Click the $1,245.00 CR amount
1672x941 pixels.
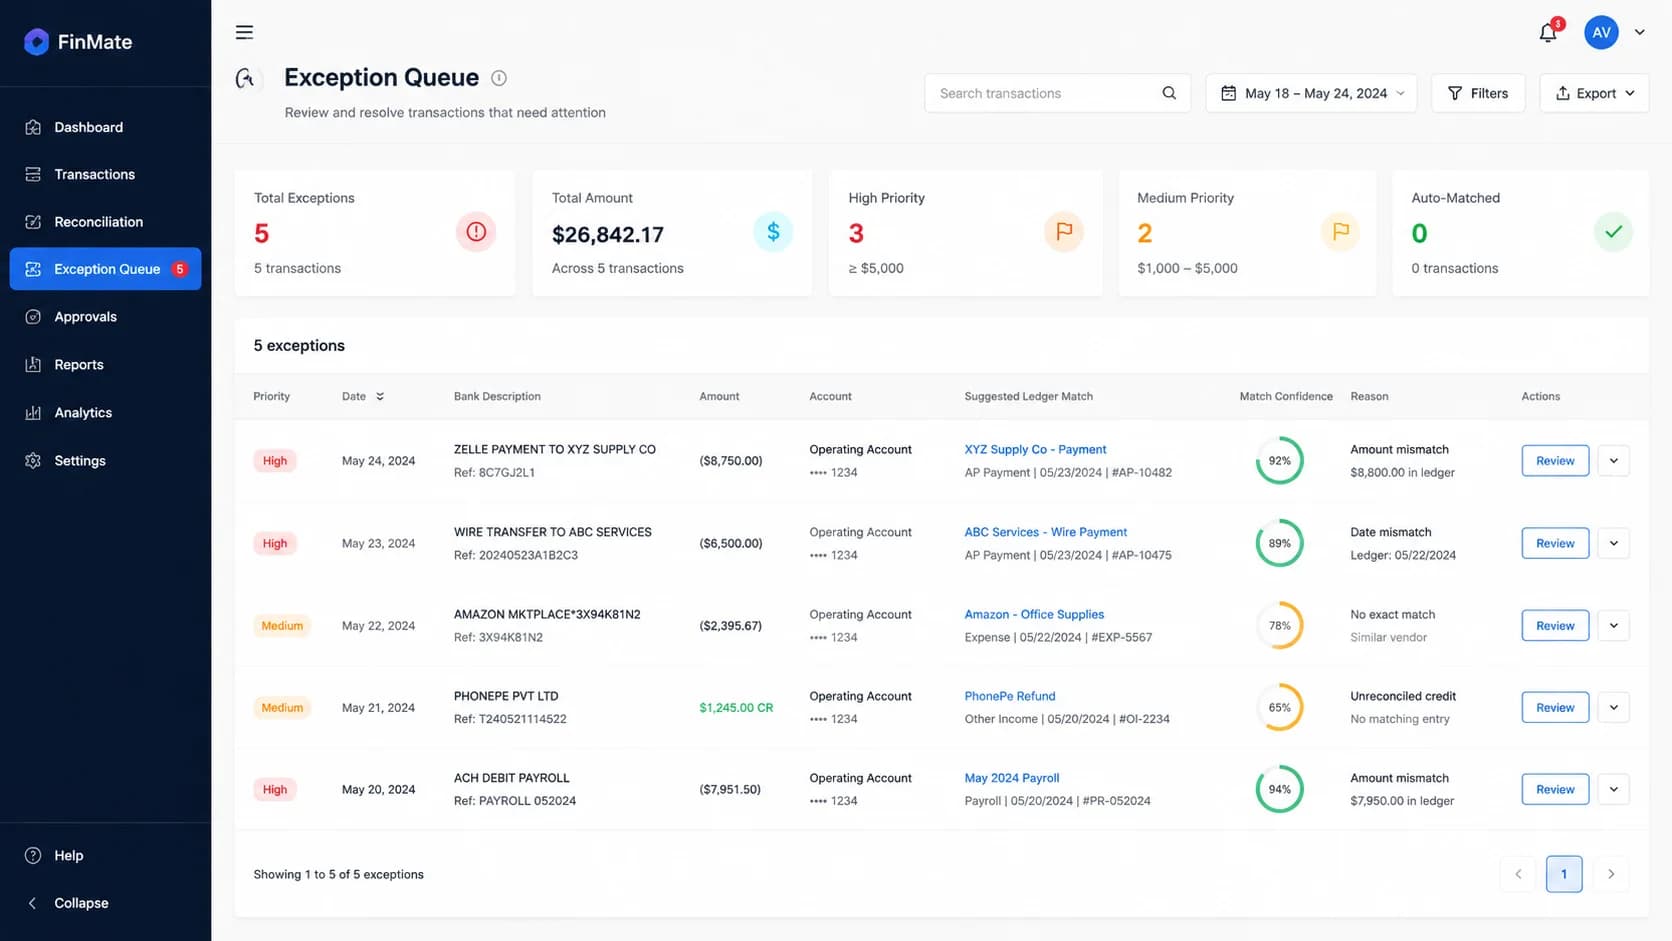click(x=736, y=708)
